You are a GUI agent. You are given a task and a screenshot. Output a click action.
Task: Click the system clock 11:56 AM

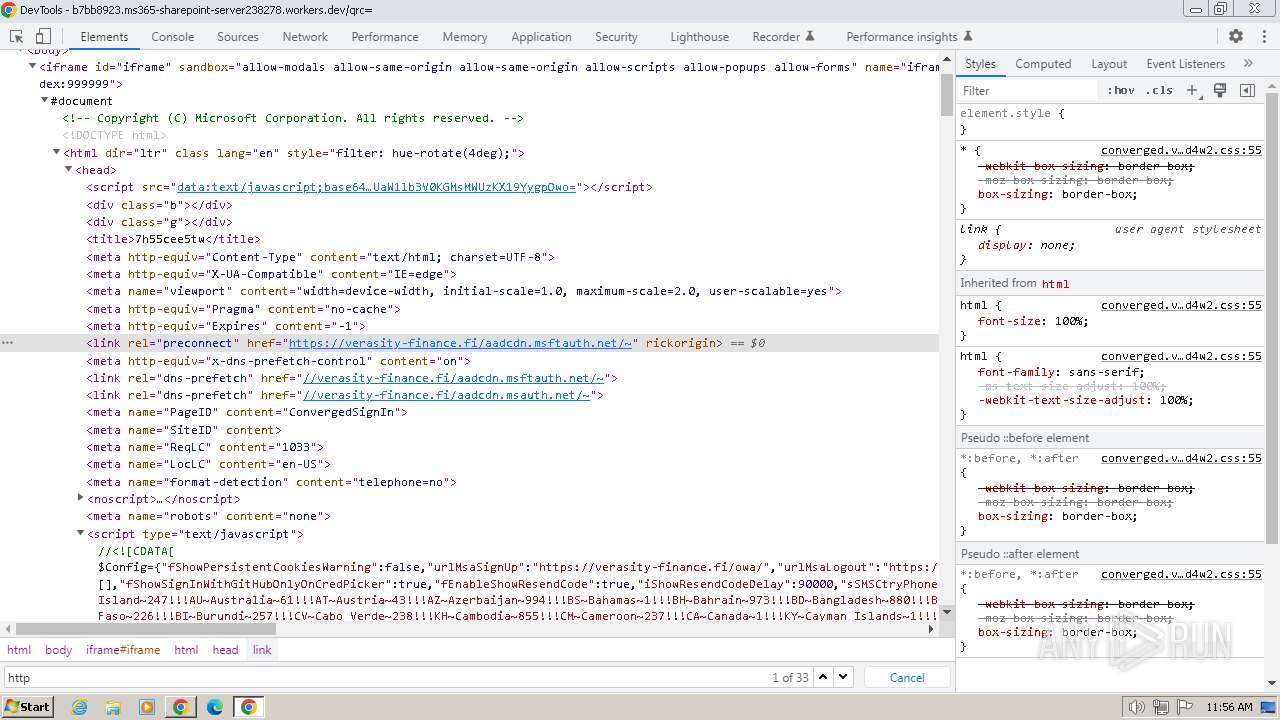pyautogui.click(x=1229, y=707)
